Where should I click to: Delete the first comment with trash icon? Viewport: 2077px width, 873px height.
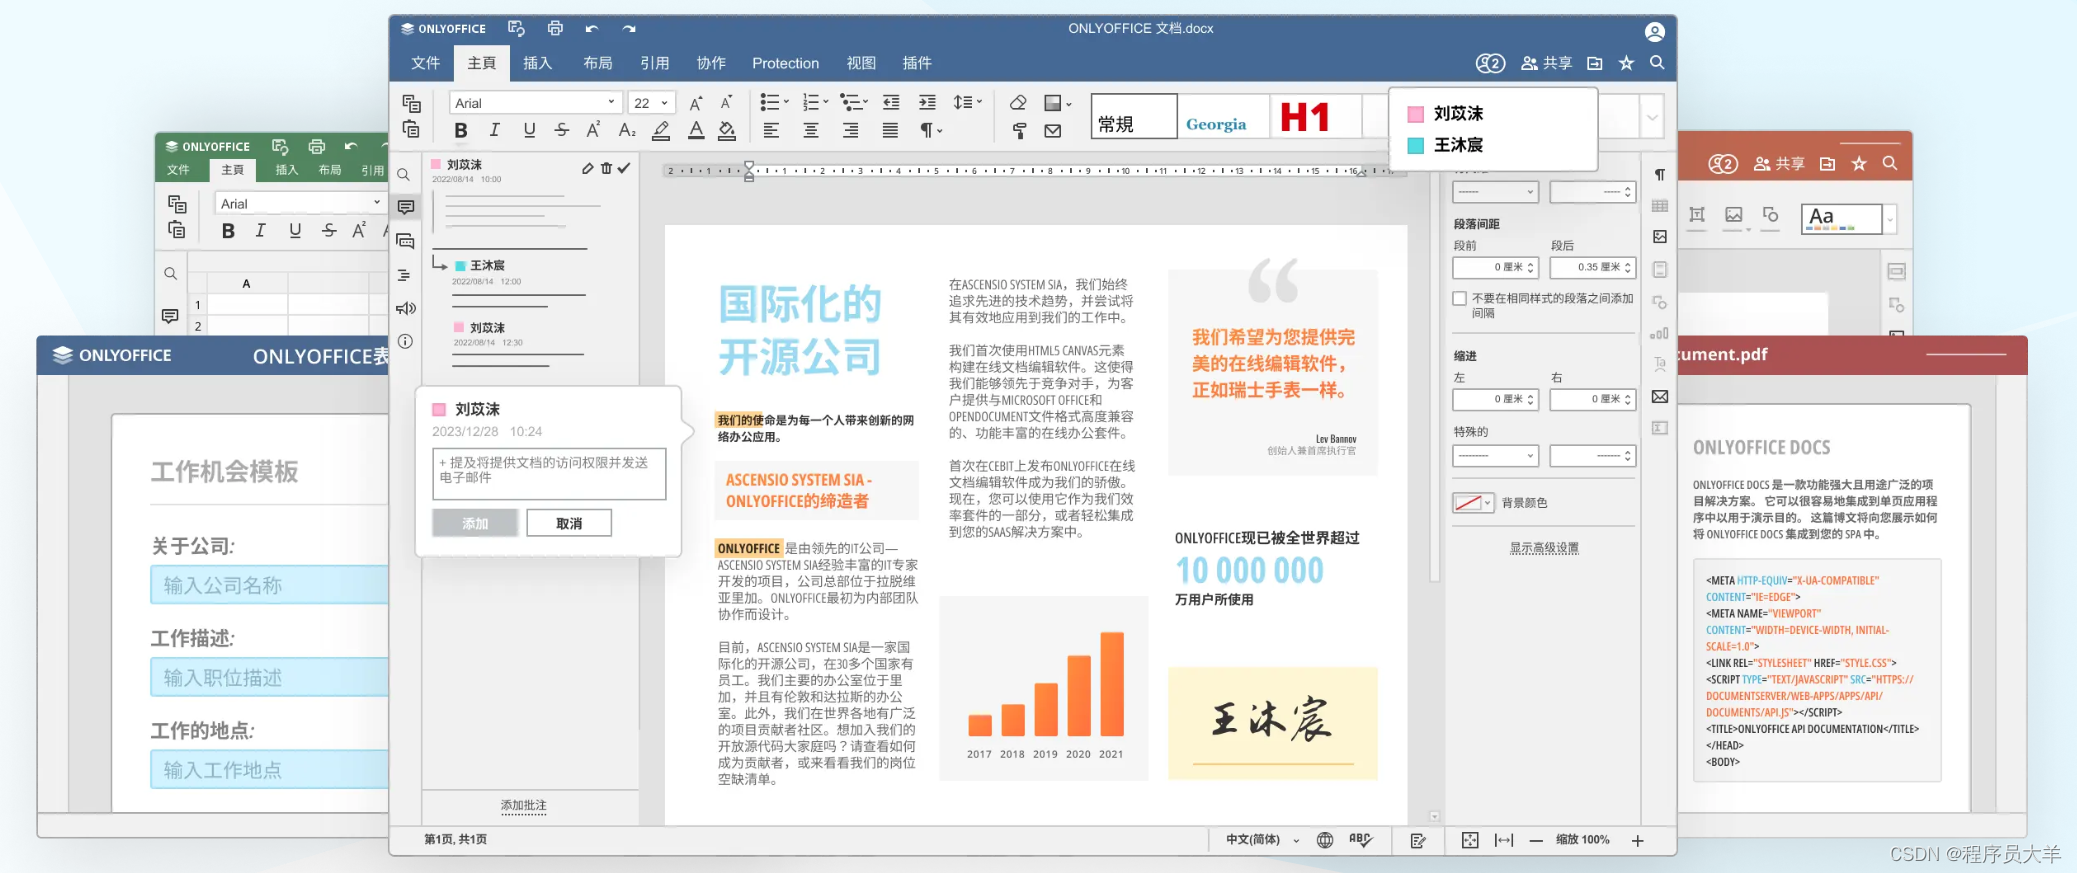click(606, 168)
